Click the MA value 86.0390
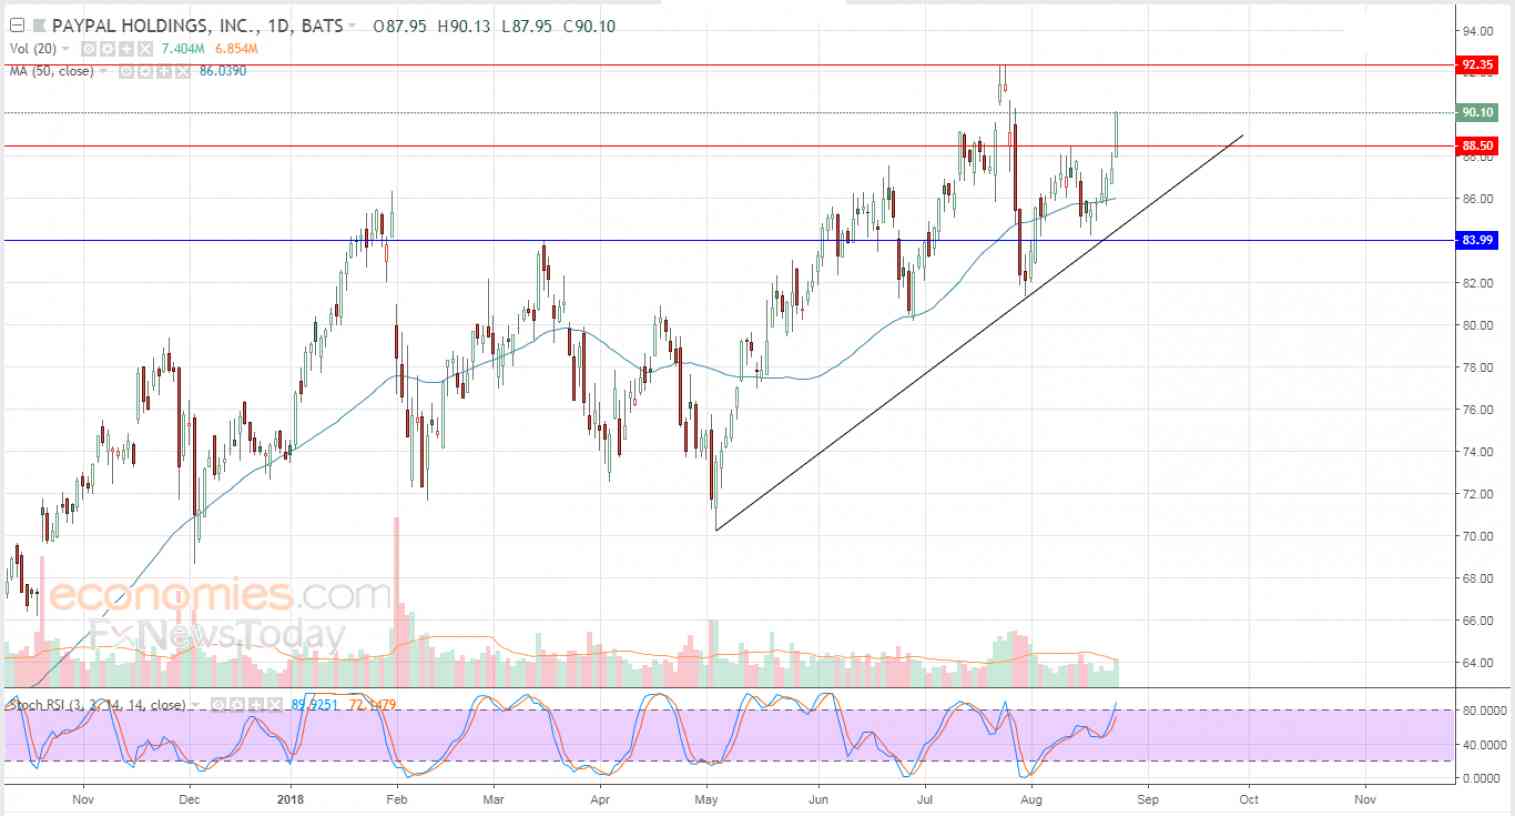Image resolution: width=1515 pixels, height=816 pixels. coord(223,72)
